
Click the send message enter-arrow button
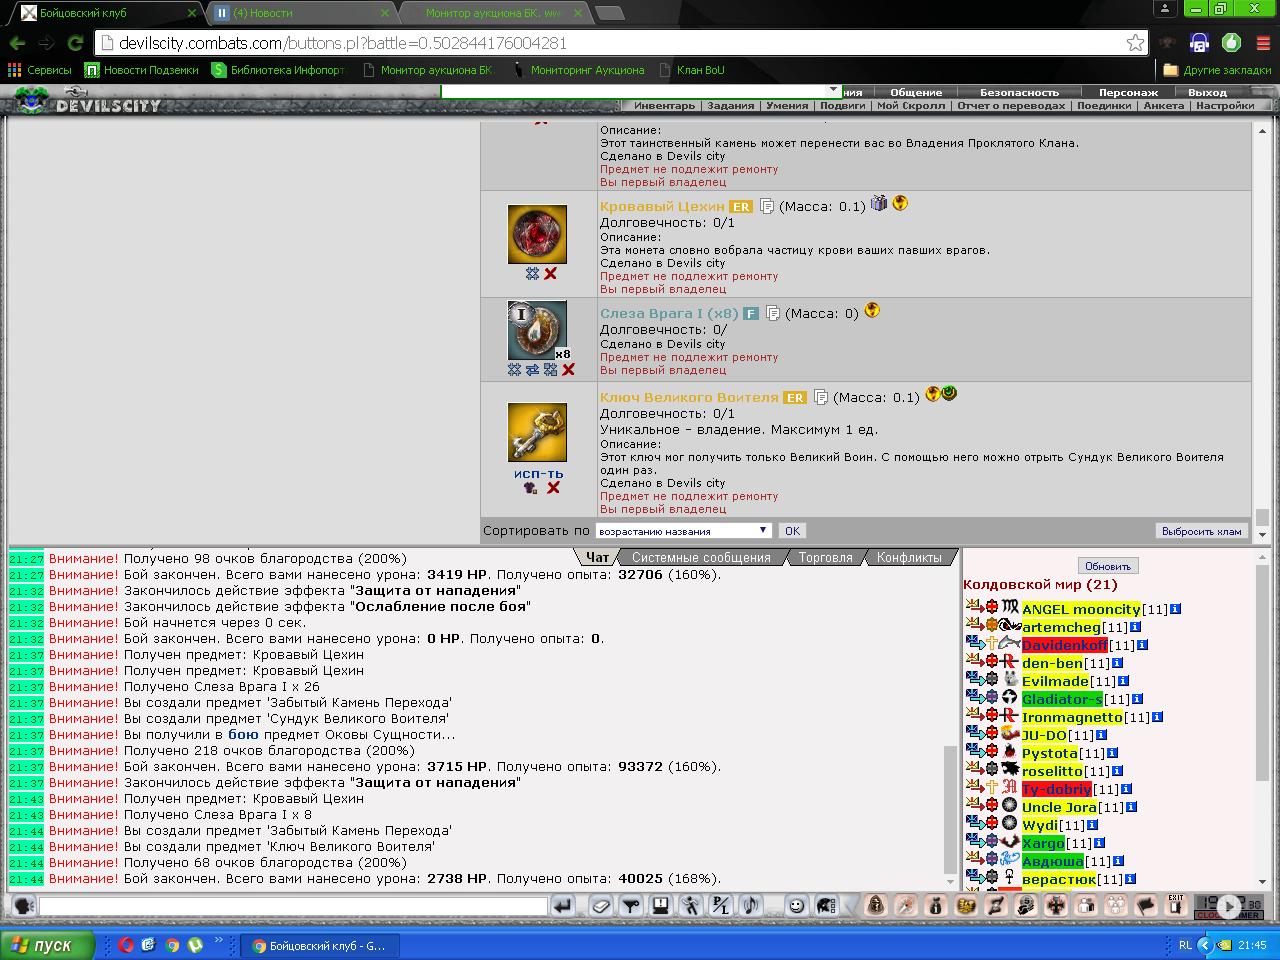[x=563, y=906]
